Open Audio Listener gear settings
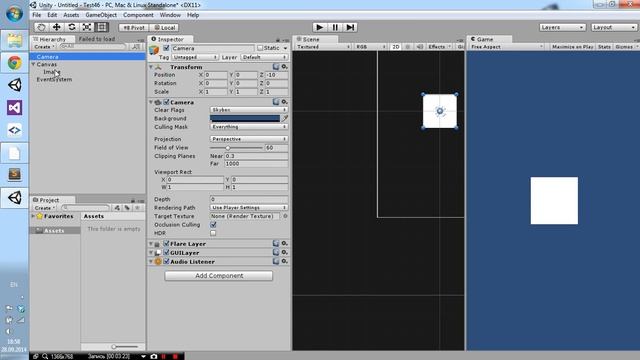This screenshot has width=640, height=360. [284, 261]
